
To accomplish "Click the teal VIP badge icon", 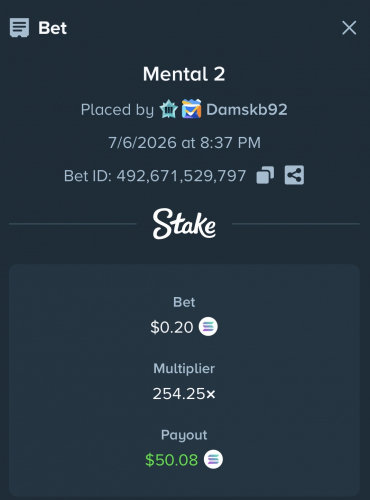I will click(x=168, y=109).
